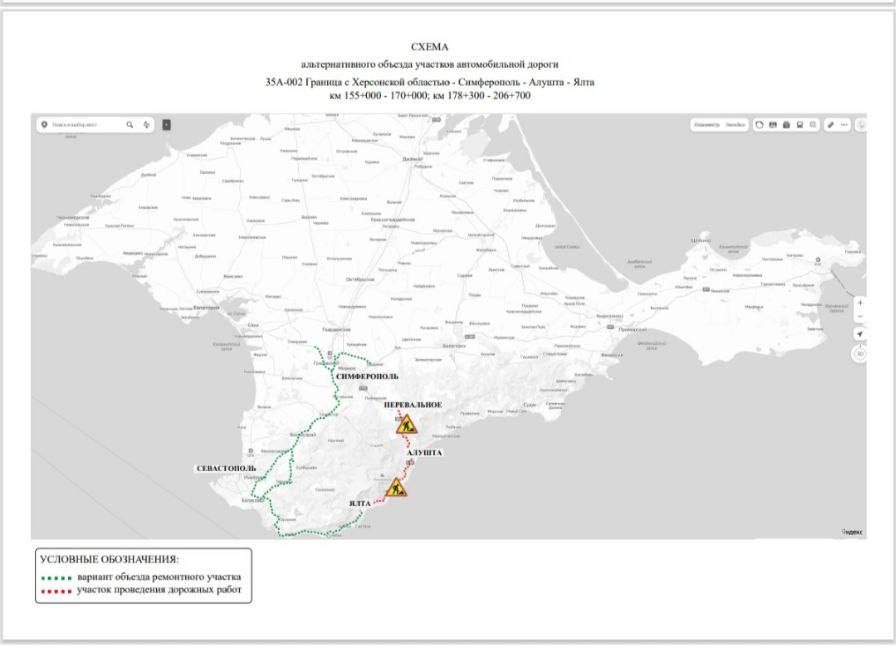This screenshot has width=896, height=672.
Task: Toggle the parking layer icon in map toolbar
Action: coord(786,125)
